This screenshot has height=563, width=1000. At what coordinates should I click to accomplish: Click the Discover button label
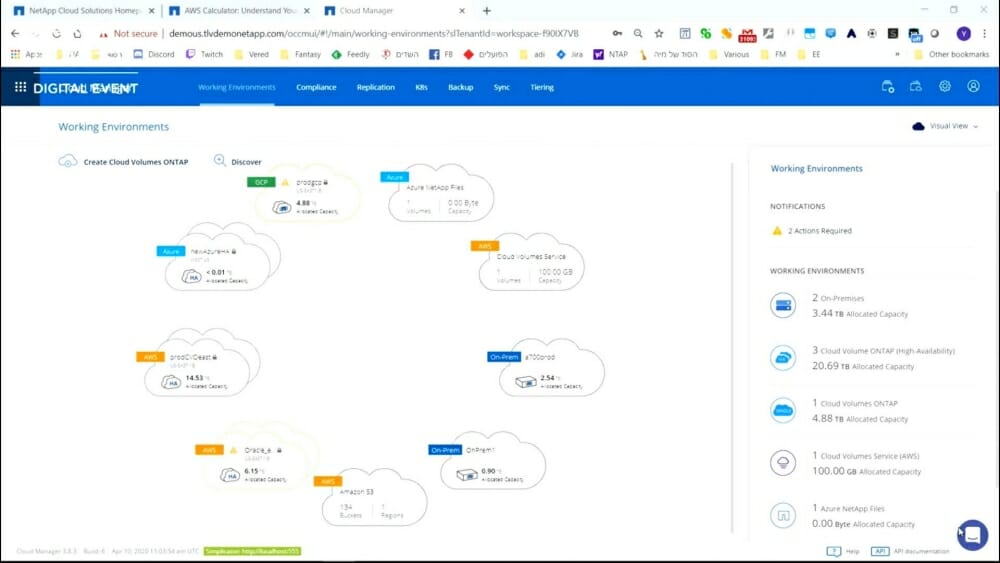[x=246, y=162]
